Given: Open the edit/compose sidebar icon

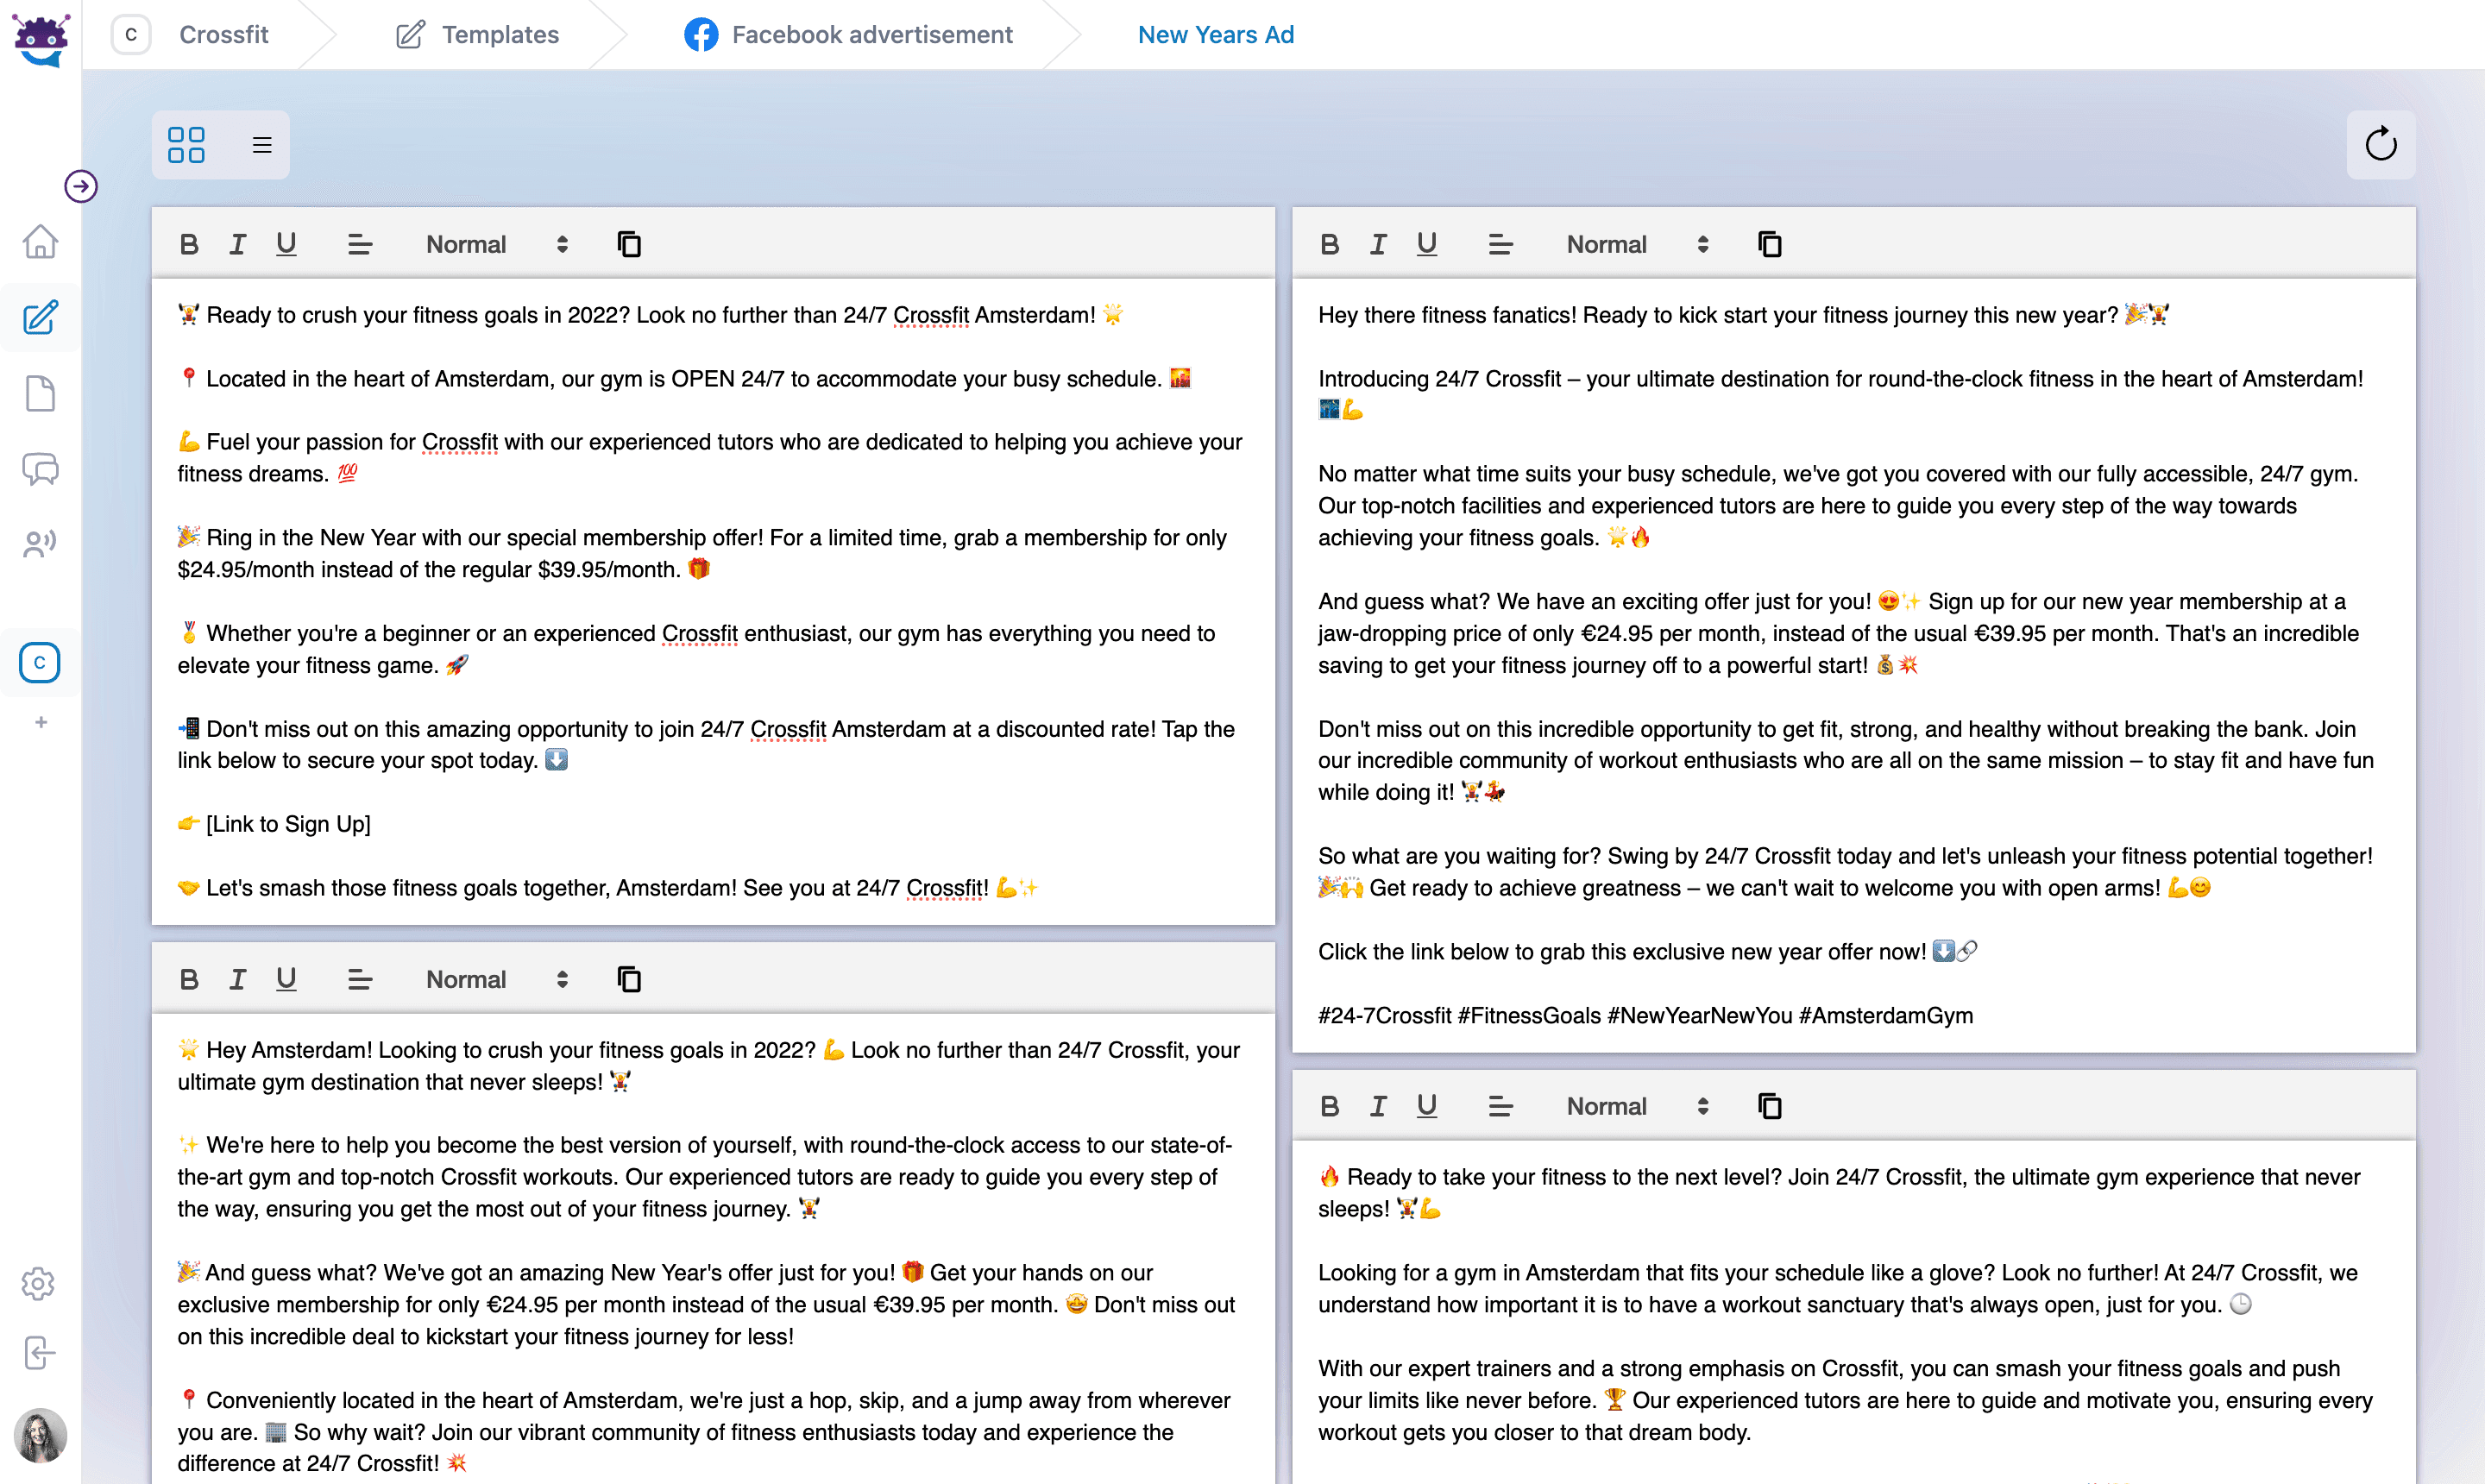Looking at the screenshot, I should (40, 317).
